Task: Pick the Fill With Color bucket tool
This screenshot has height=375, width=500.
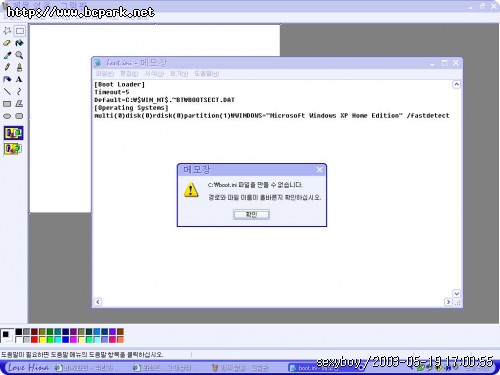Action: click(20, 43)
